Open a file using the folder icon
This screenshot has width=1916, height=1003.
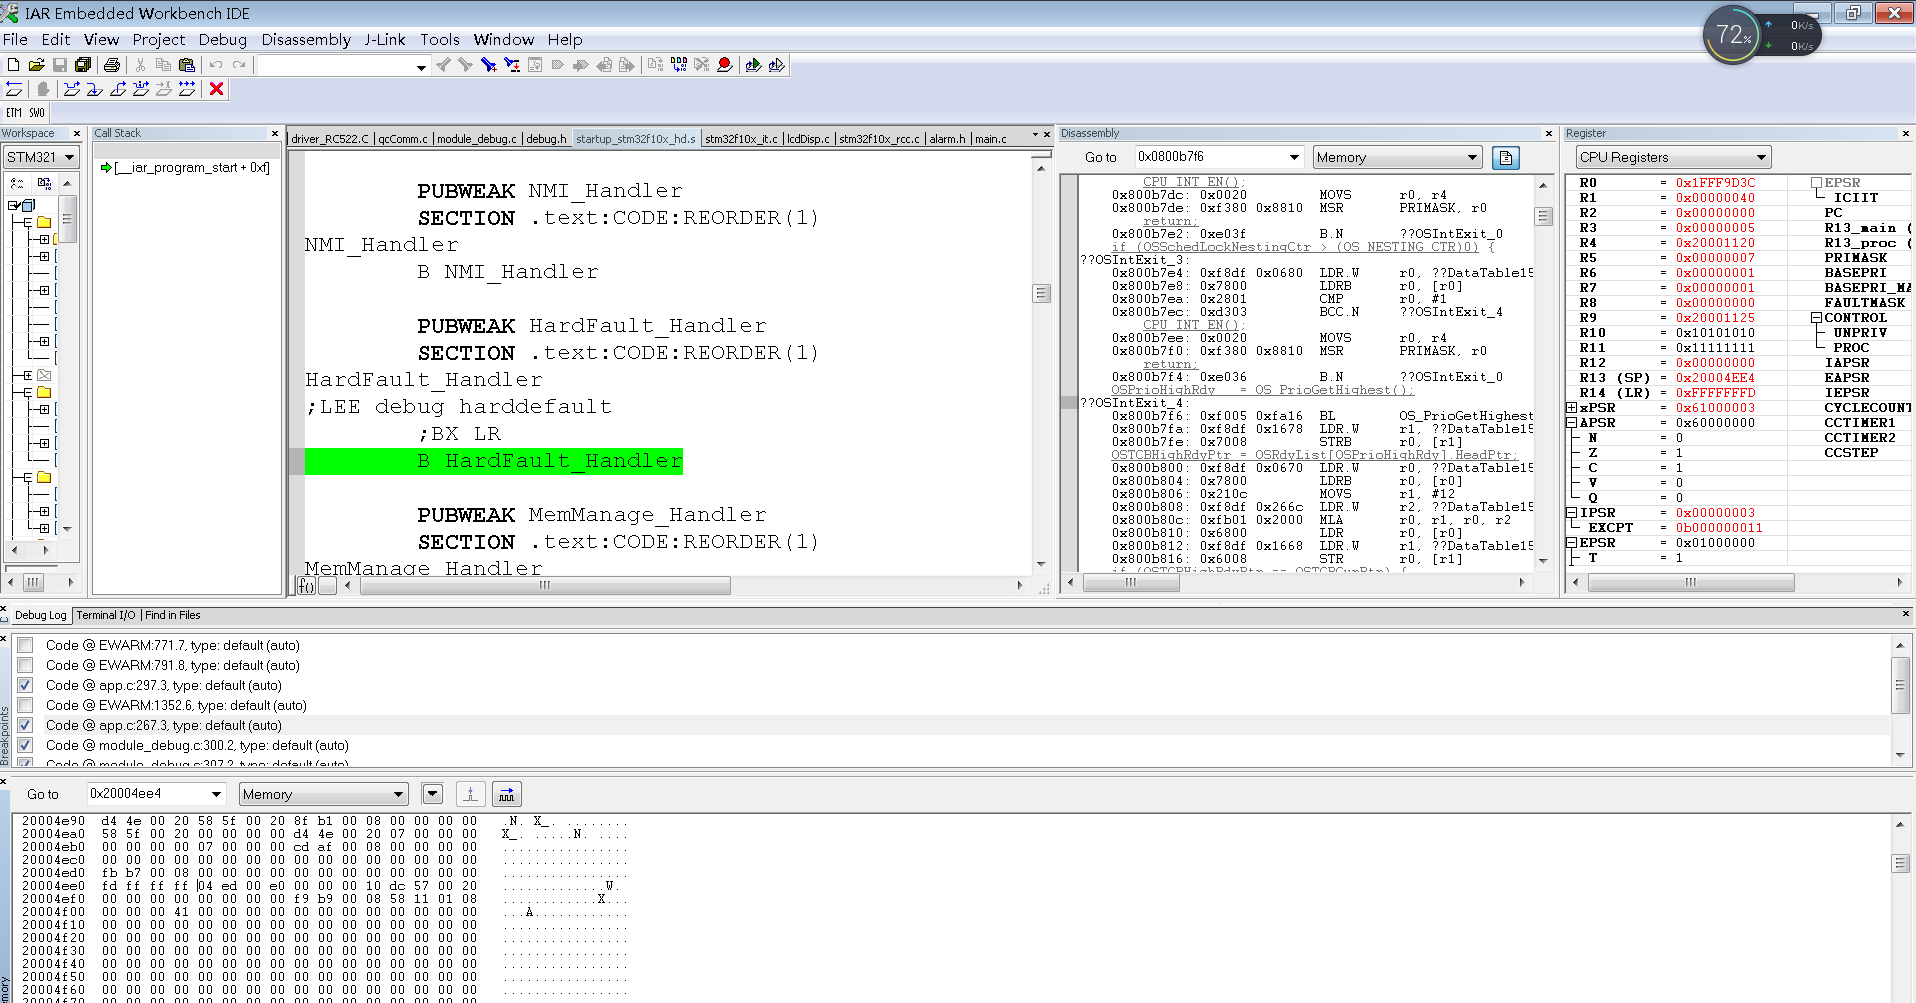[36, 65]
